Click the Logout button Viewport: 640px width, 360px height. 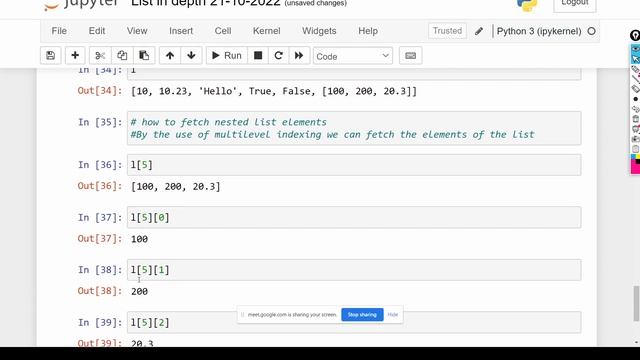click(575, 4)
